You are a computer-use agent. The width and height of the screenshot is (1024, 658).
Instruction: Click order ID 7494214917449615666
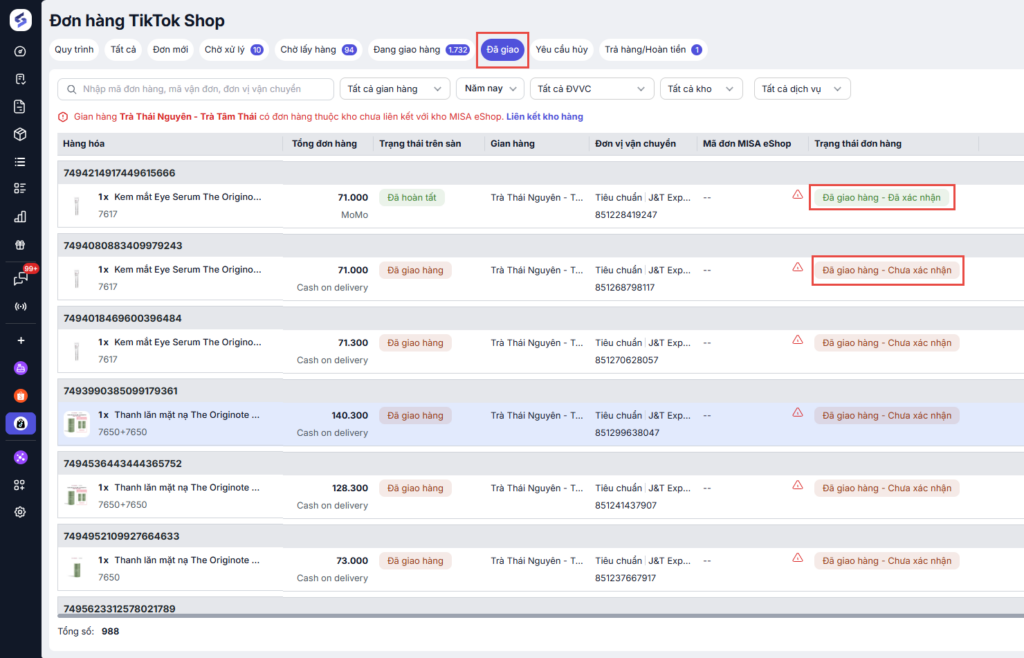120,173
